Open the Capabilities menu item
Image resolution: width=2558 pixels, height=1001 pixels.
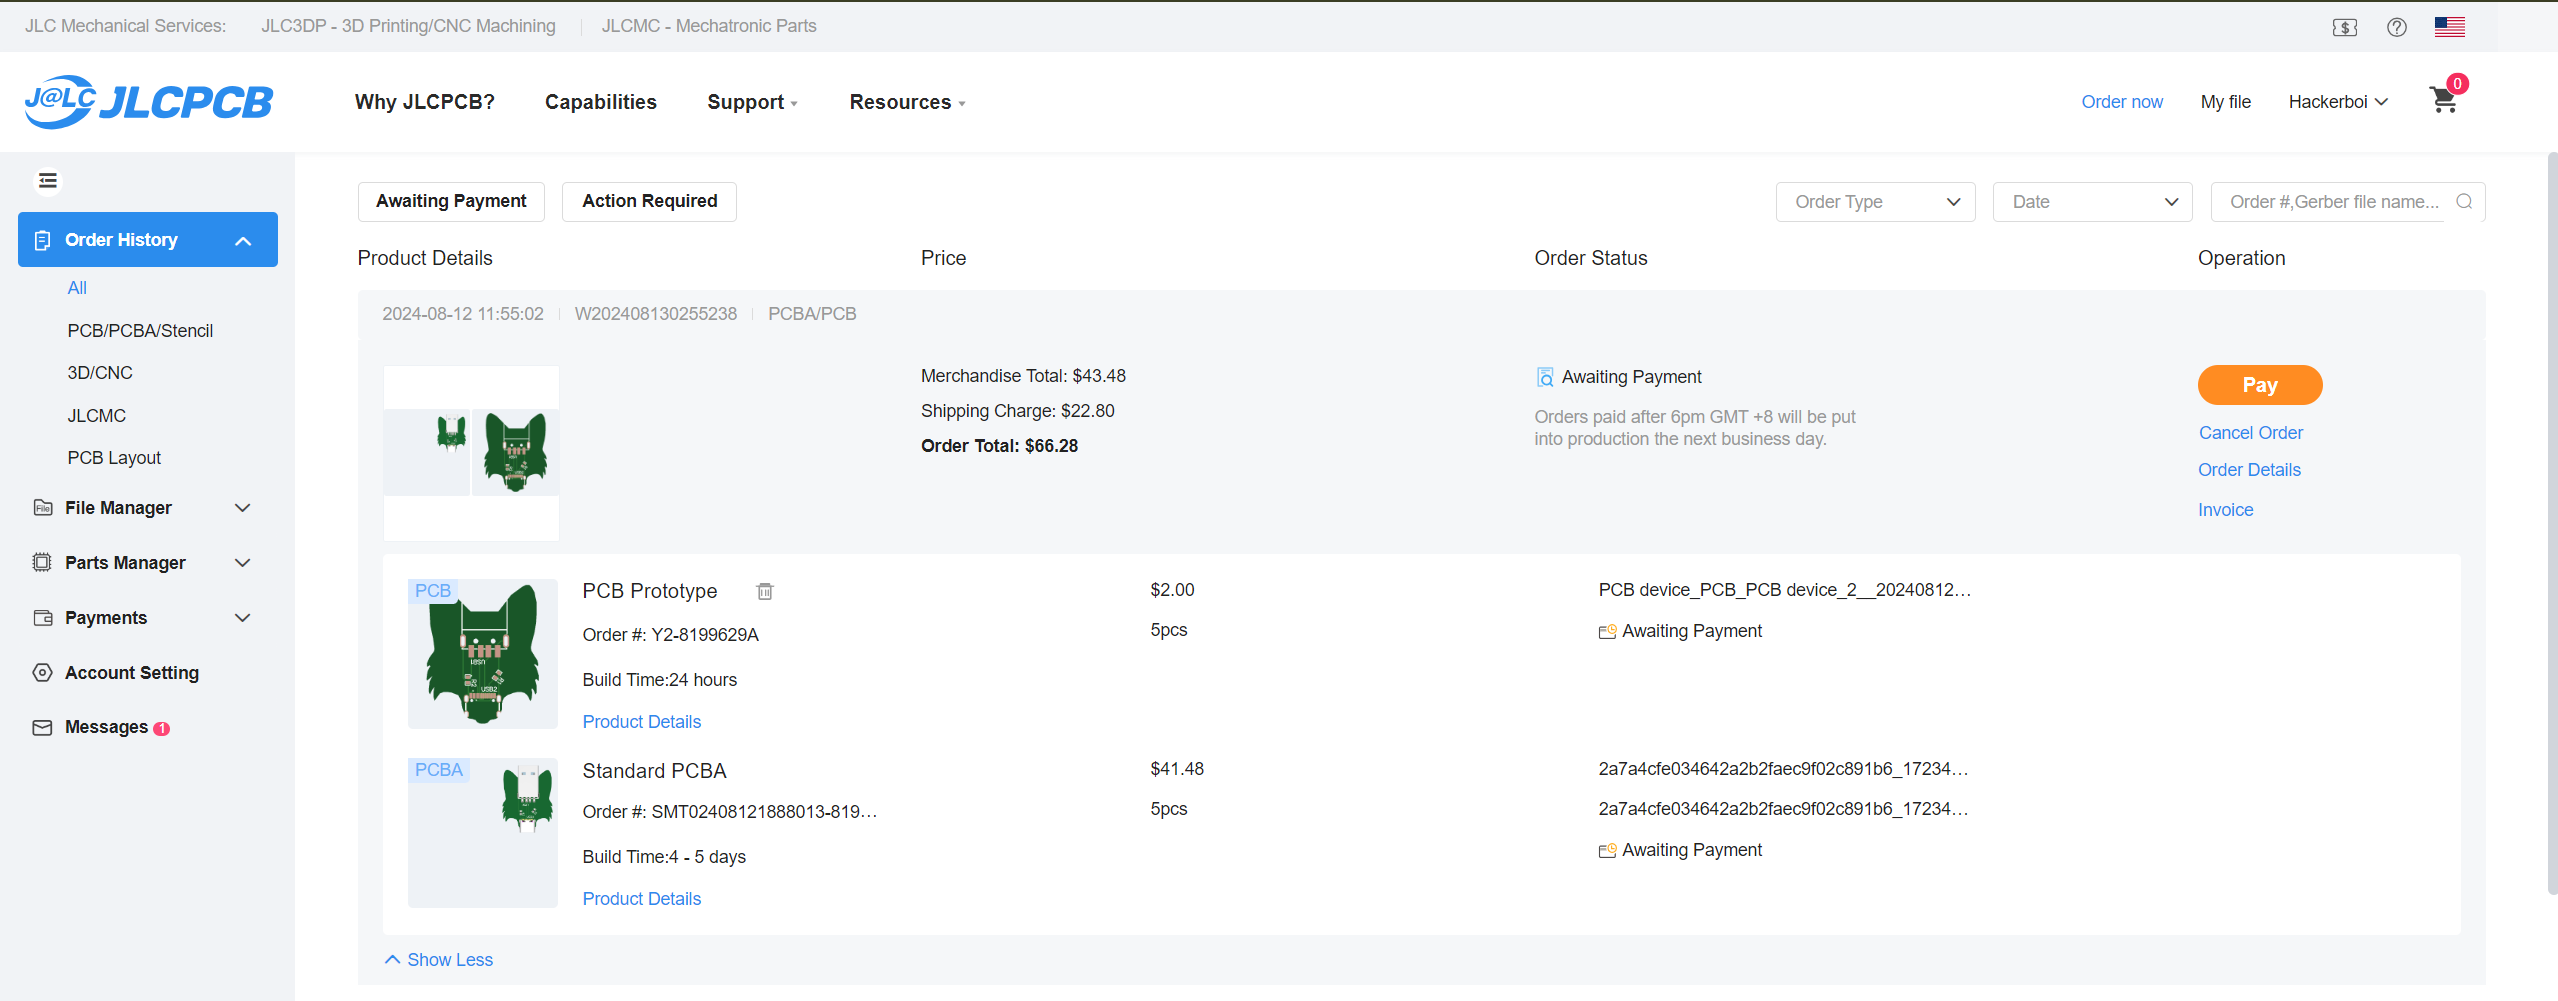[x=601, y=102]
